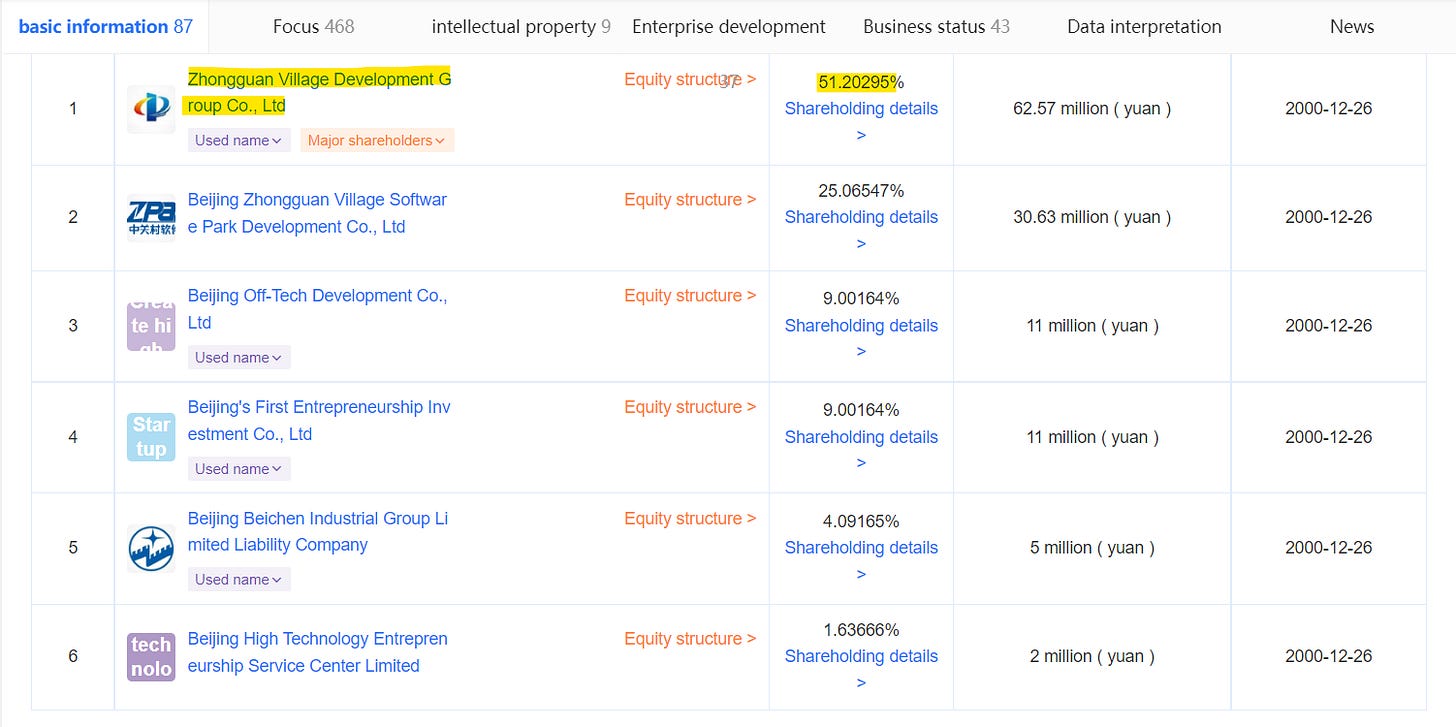The image size is (1456, 727).
Task: Select the 25.06547% shareholding value
Action: [x=861, y=191]
